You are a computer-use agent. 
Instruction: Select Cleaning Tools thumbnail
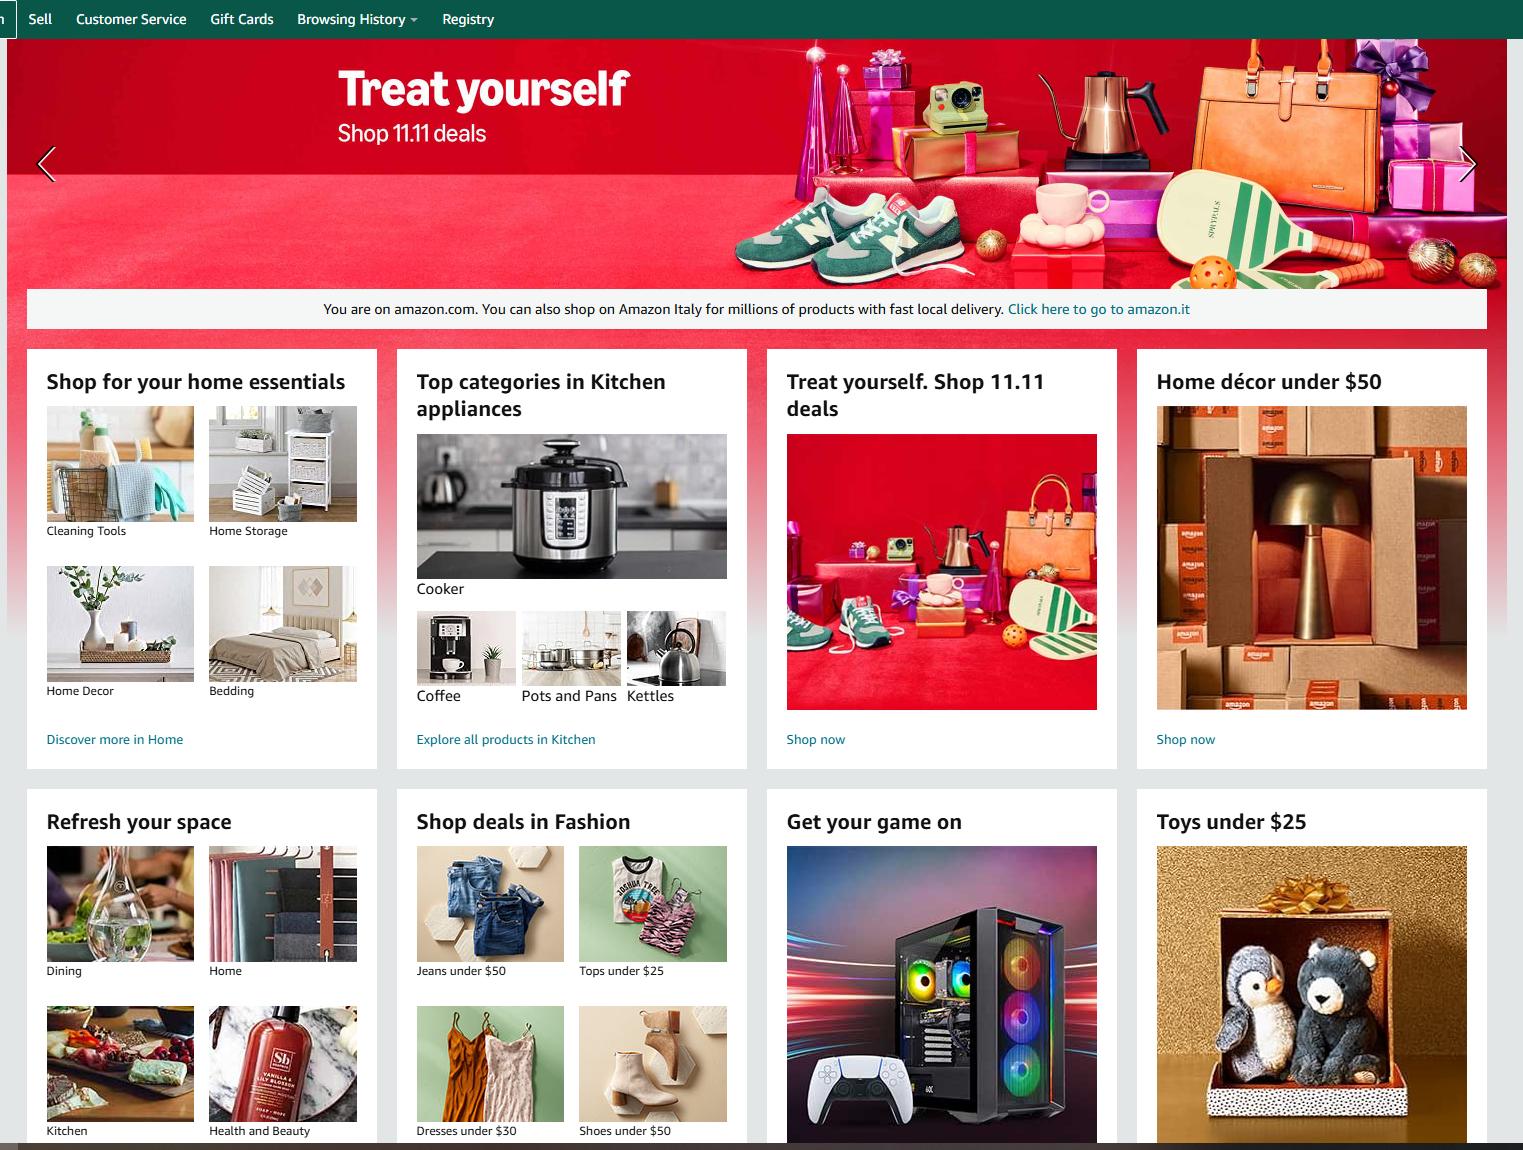[120, 464]
